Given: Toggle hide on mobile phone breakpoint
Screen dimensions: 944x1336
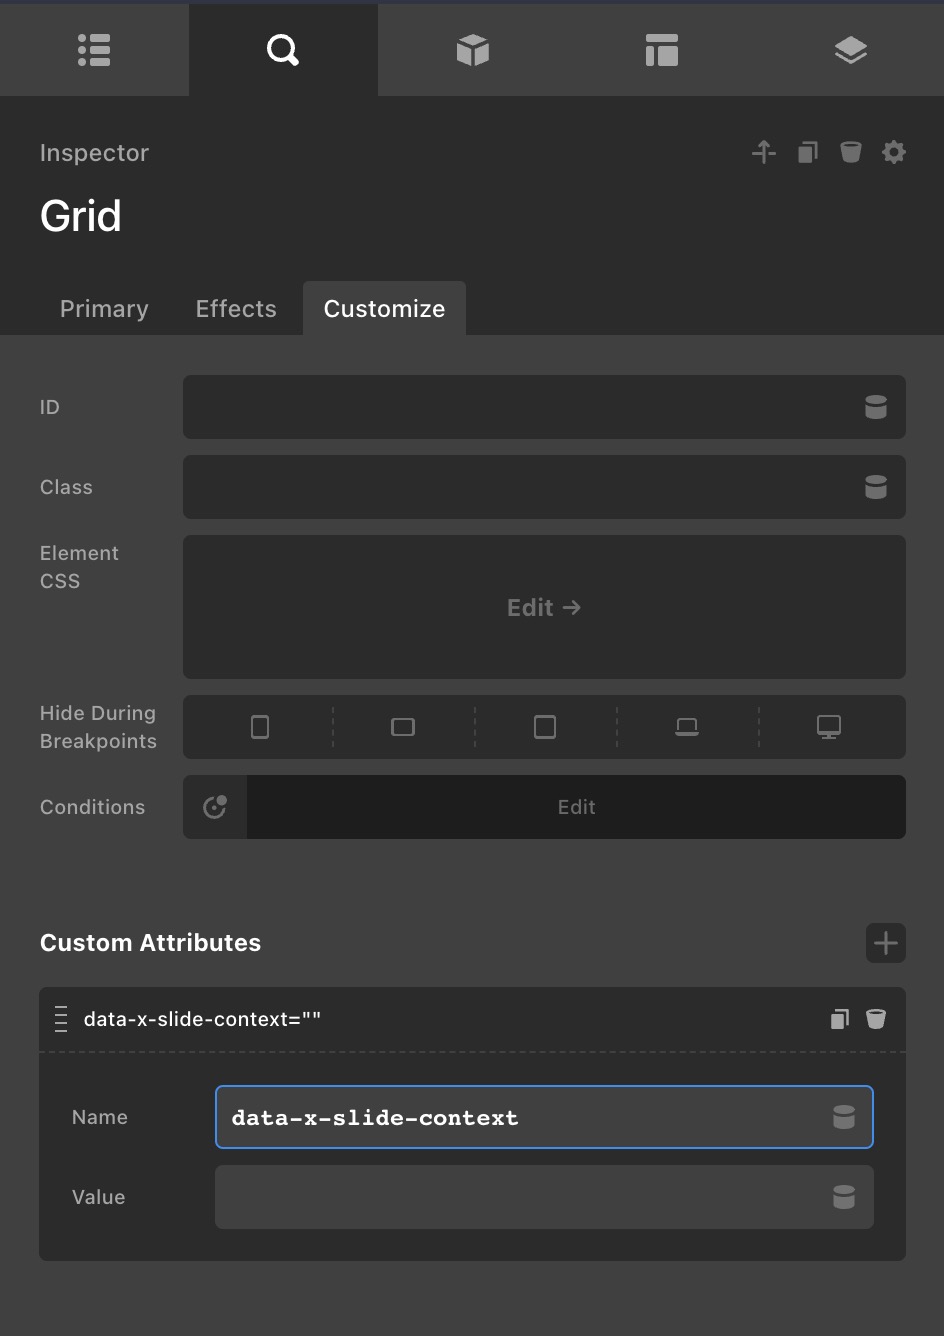Looking at the screenshot, I should (260, 727).
